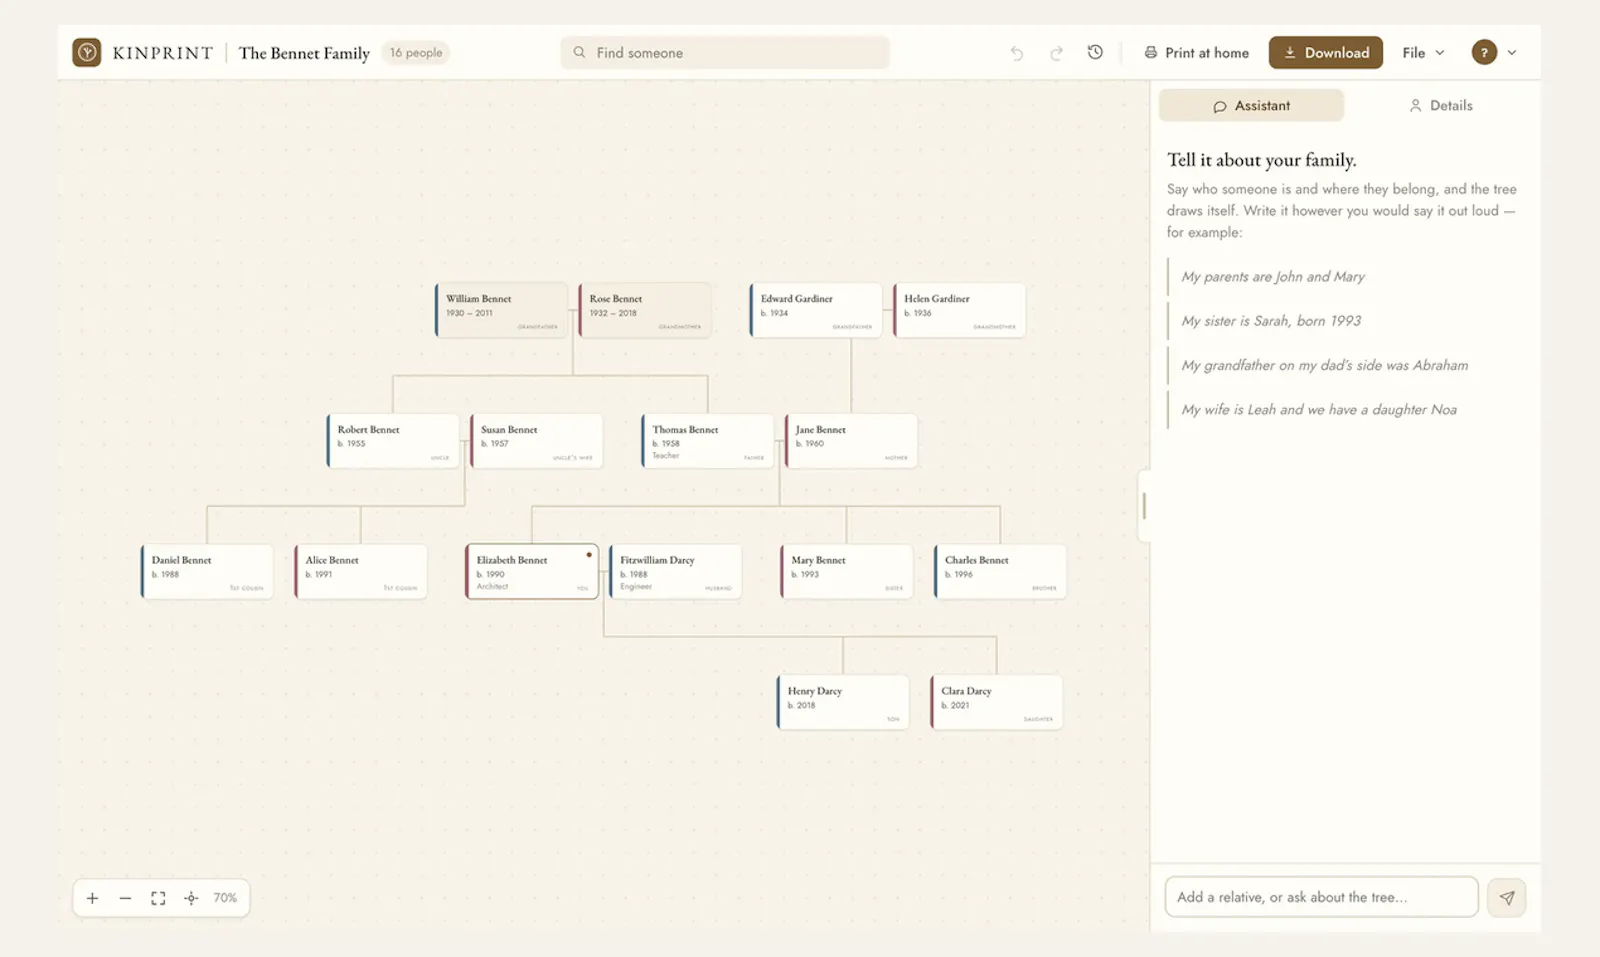Click the help question mark icon
Screen dimensions: 1600x957
click(1484, 52)
